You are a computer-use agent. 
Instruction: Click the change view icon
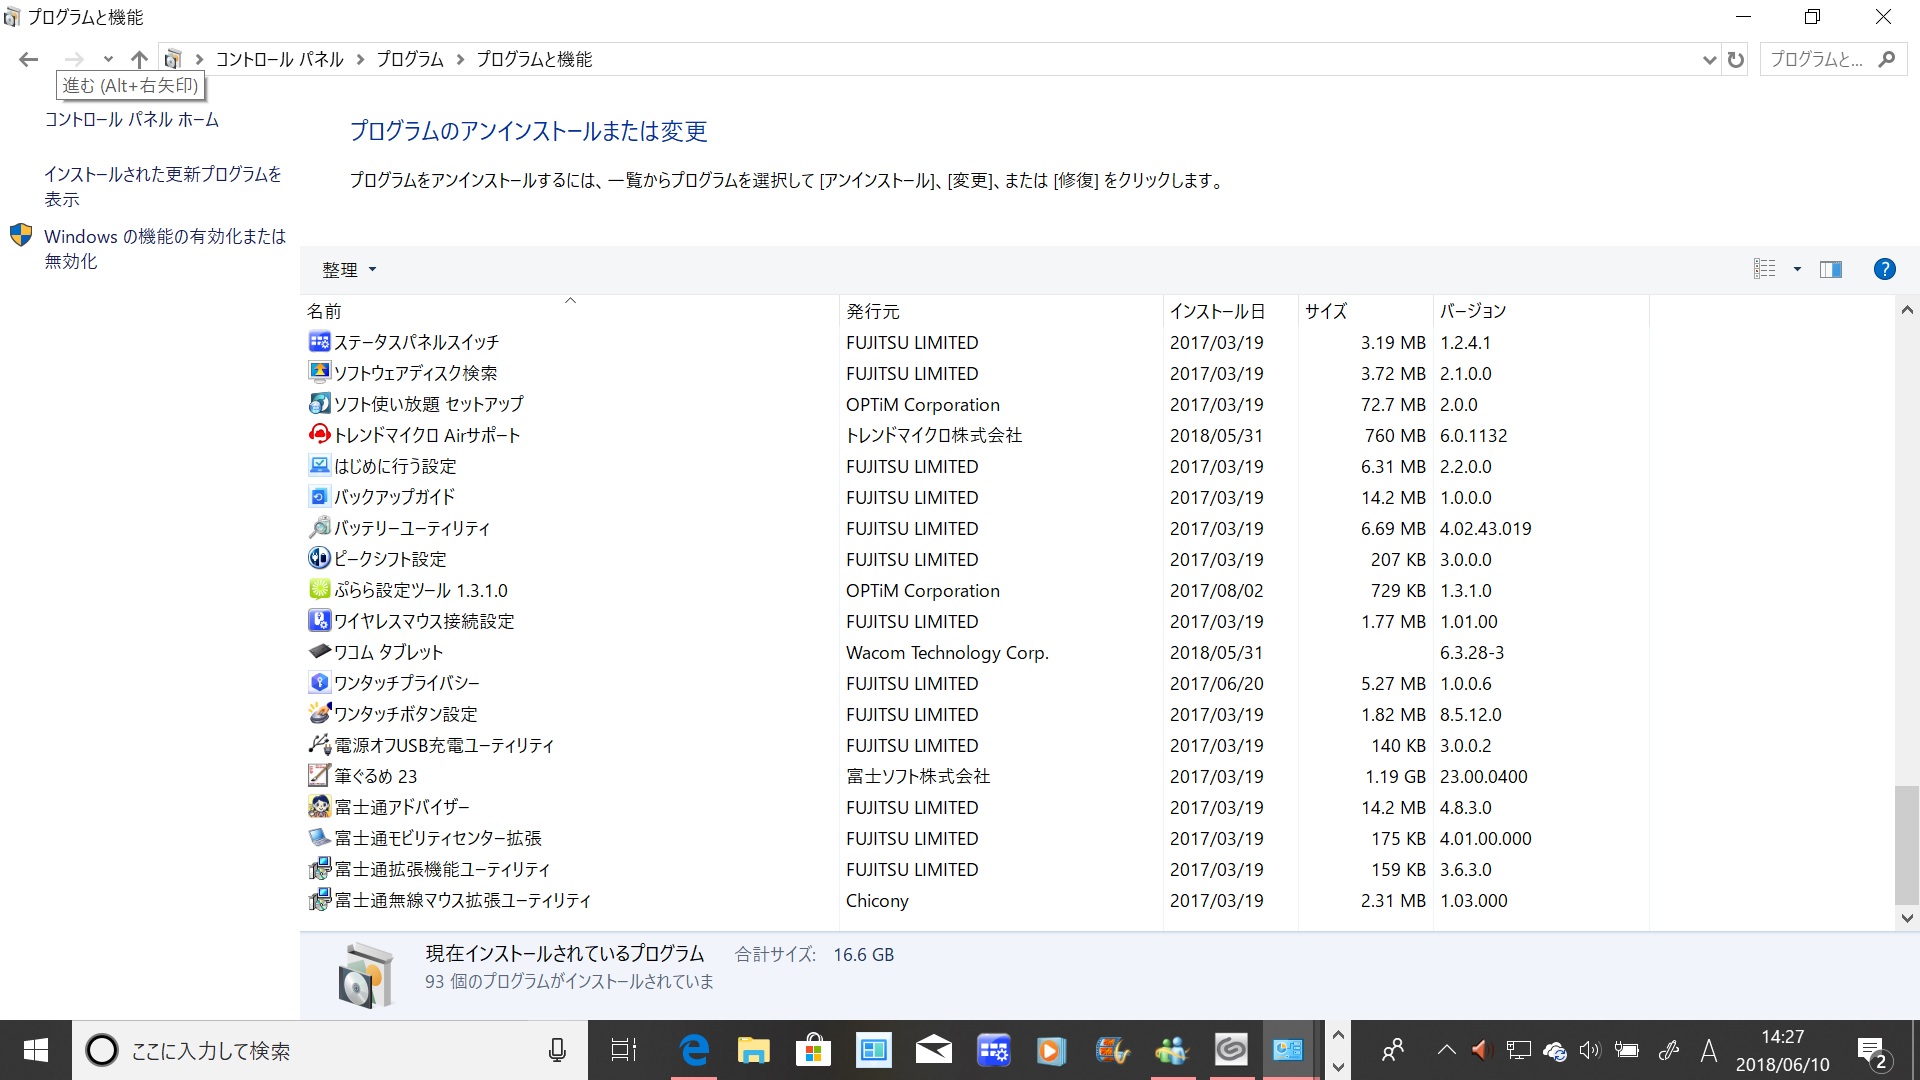1765,269
